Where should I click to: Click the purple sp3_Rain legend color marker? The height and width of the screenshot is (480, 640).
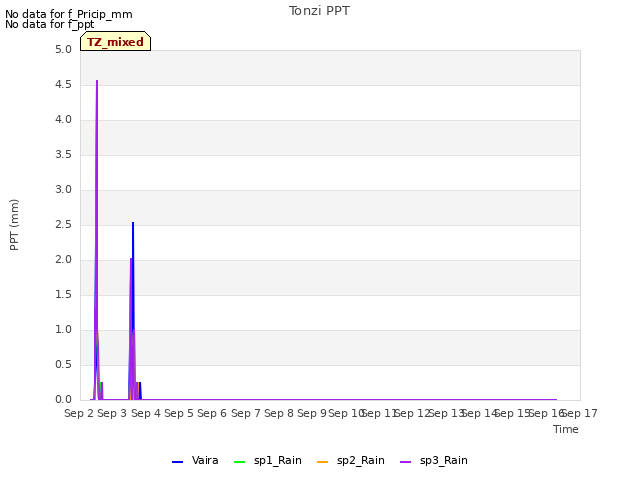[x=405, y=462]
